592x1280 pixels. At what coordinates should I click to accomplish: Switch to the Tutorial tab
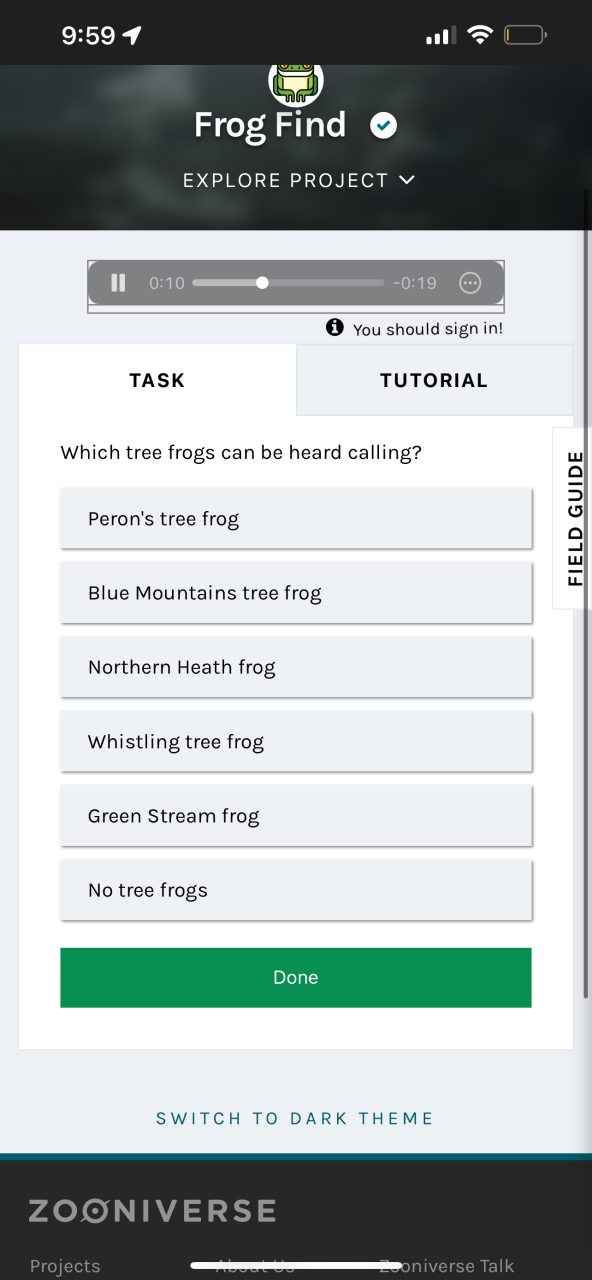pyautogui.click(x=434, y=380)
